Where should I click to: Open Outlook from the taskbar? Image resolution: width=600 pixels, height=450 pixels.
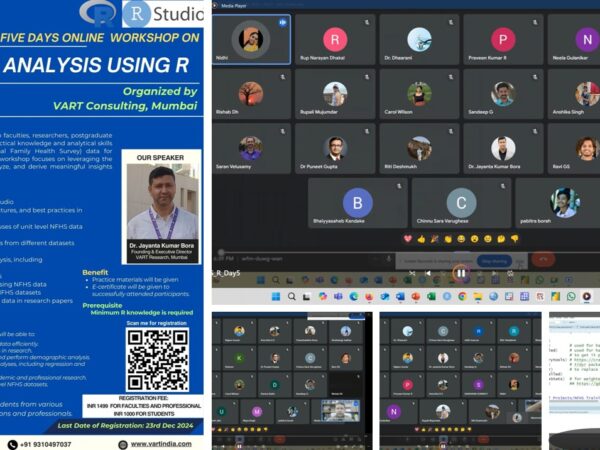click(x=385, y=297)
